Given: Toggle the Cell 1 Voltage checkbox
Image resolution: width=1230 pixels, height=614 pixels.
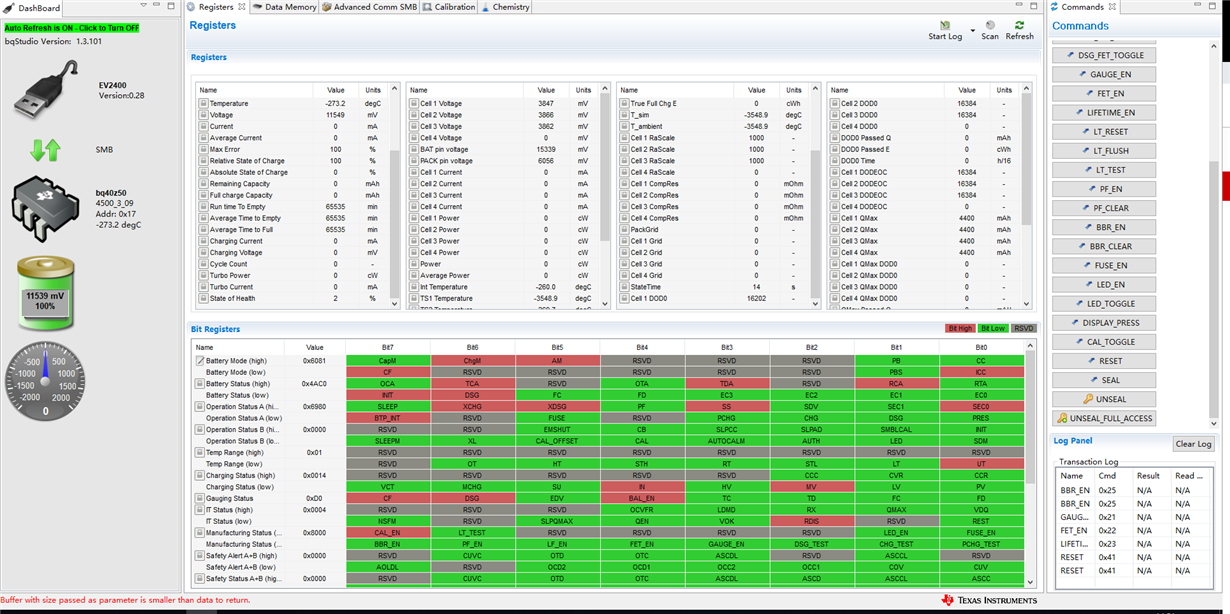Looking at the screenshot, I should click(413, 103).
